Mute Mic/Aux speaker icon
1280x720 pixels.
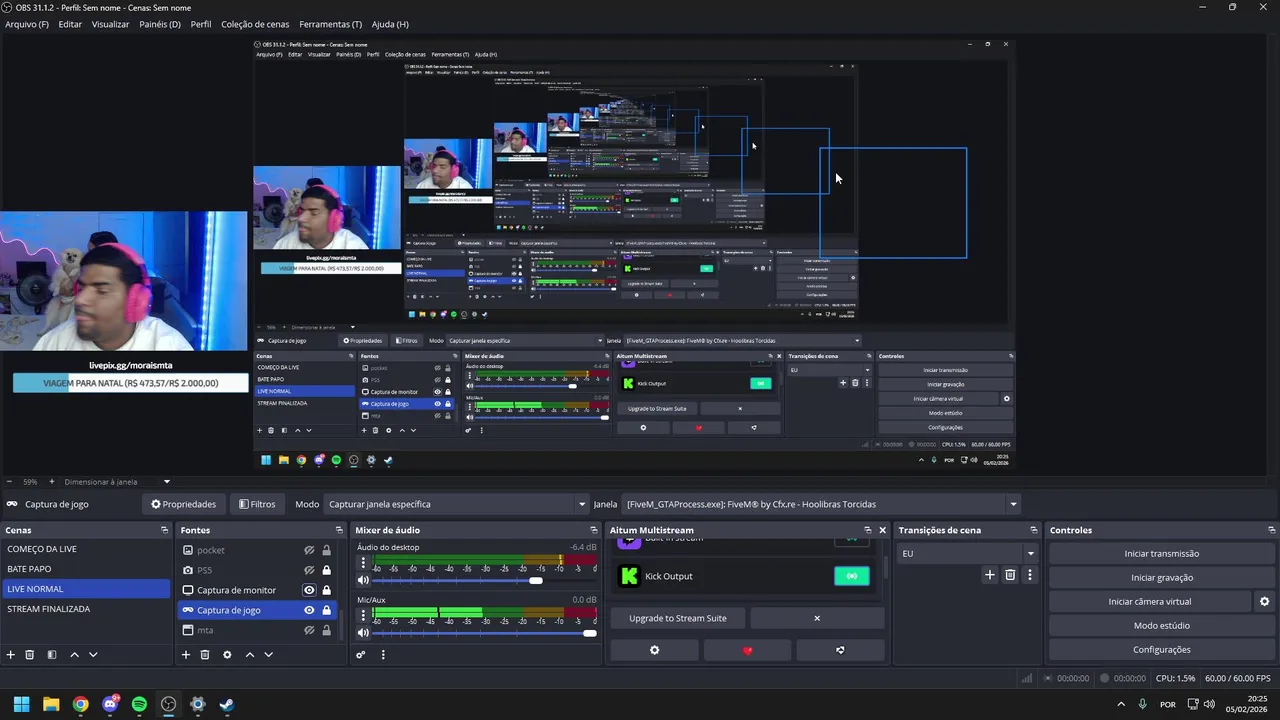(363, 632)
